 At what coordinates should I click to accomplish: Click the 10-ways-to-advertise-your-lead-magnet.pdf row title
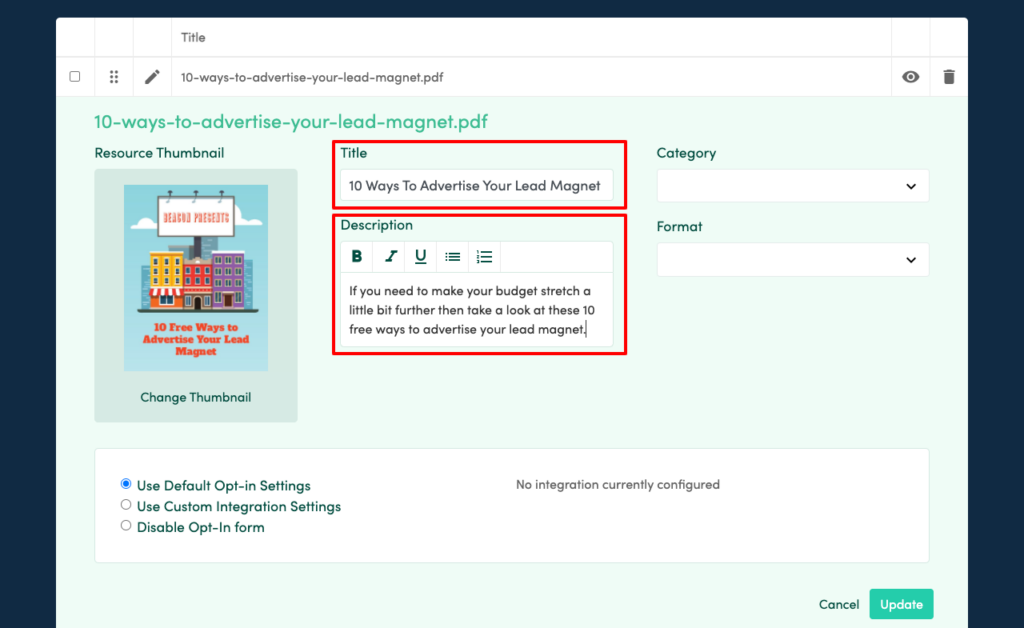coord(312,77)
